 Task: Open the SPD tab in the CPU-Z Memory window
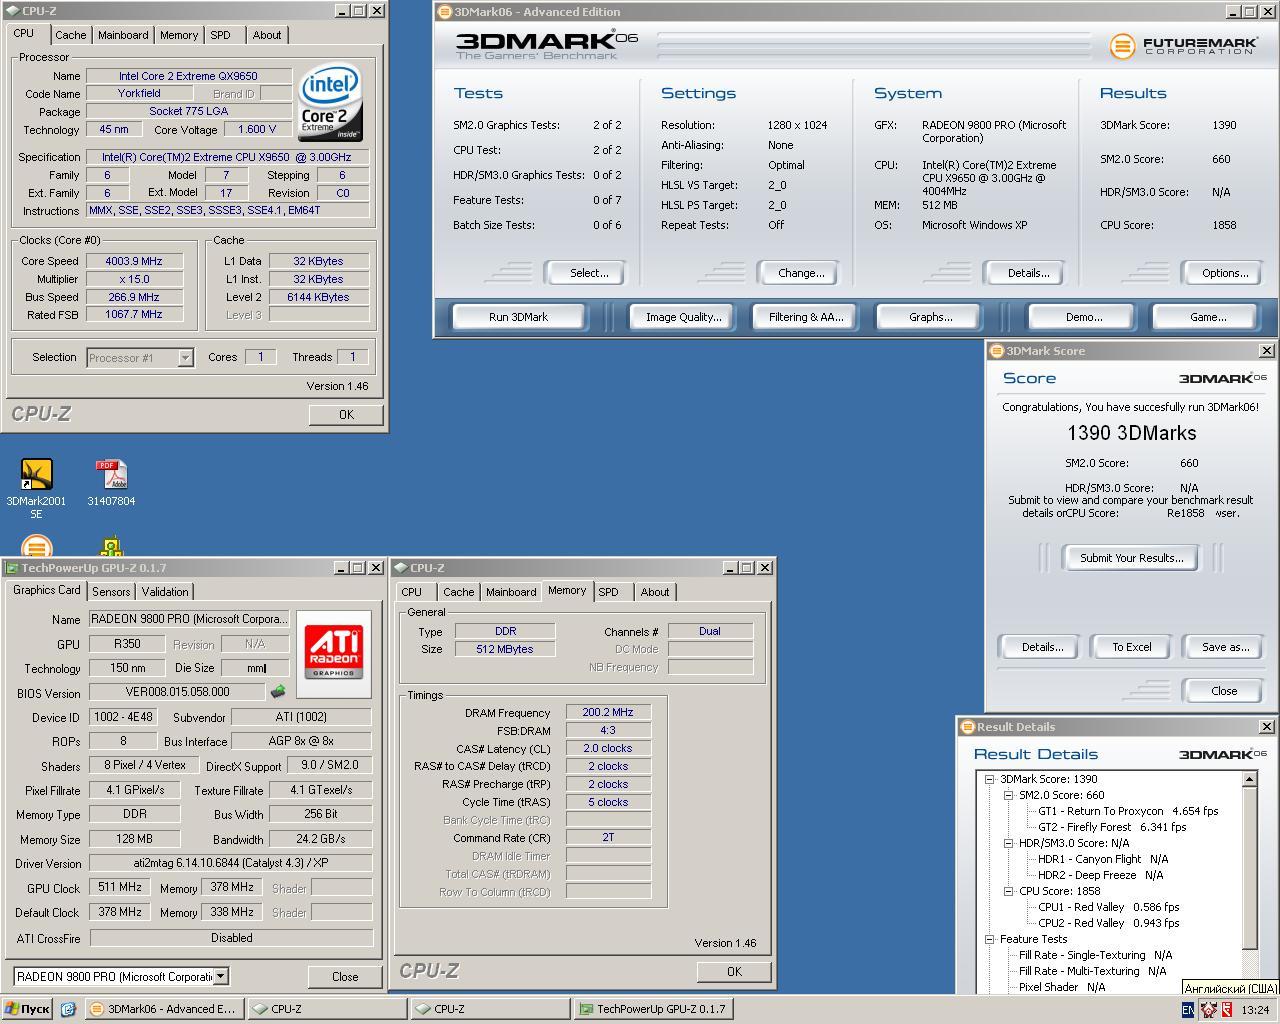pyautogui.click(x=608, y=592)
